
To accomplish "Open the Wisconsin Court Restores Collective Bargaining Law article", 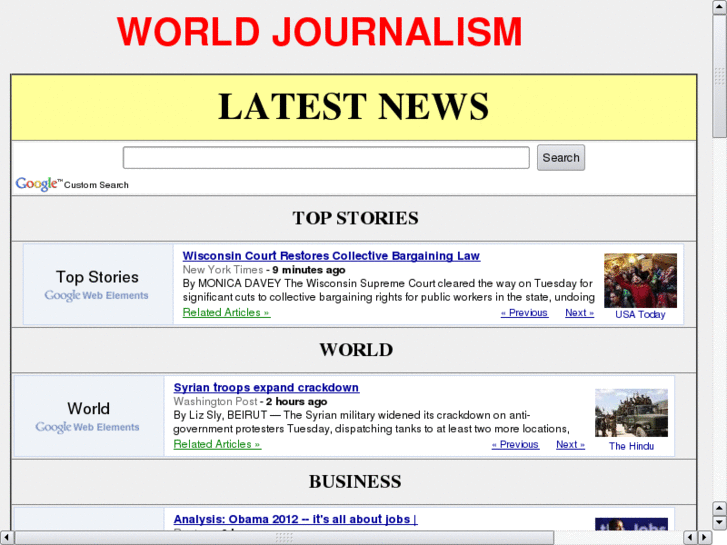I will coord(331,256).
